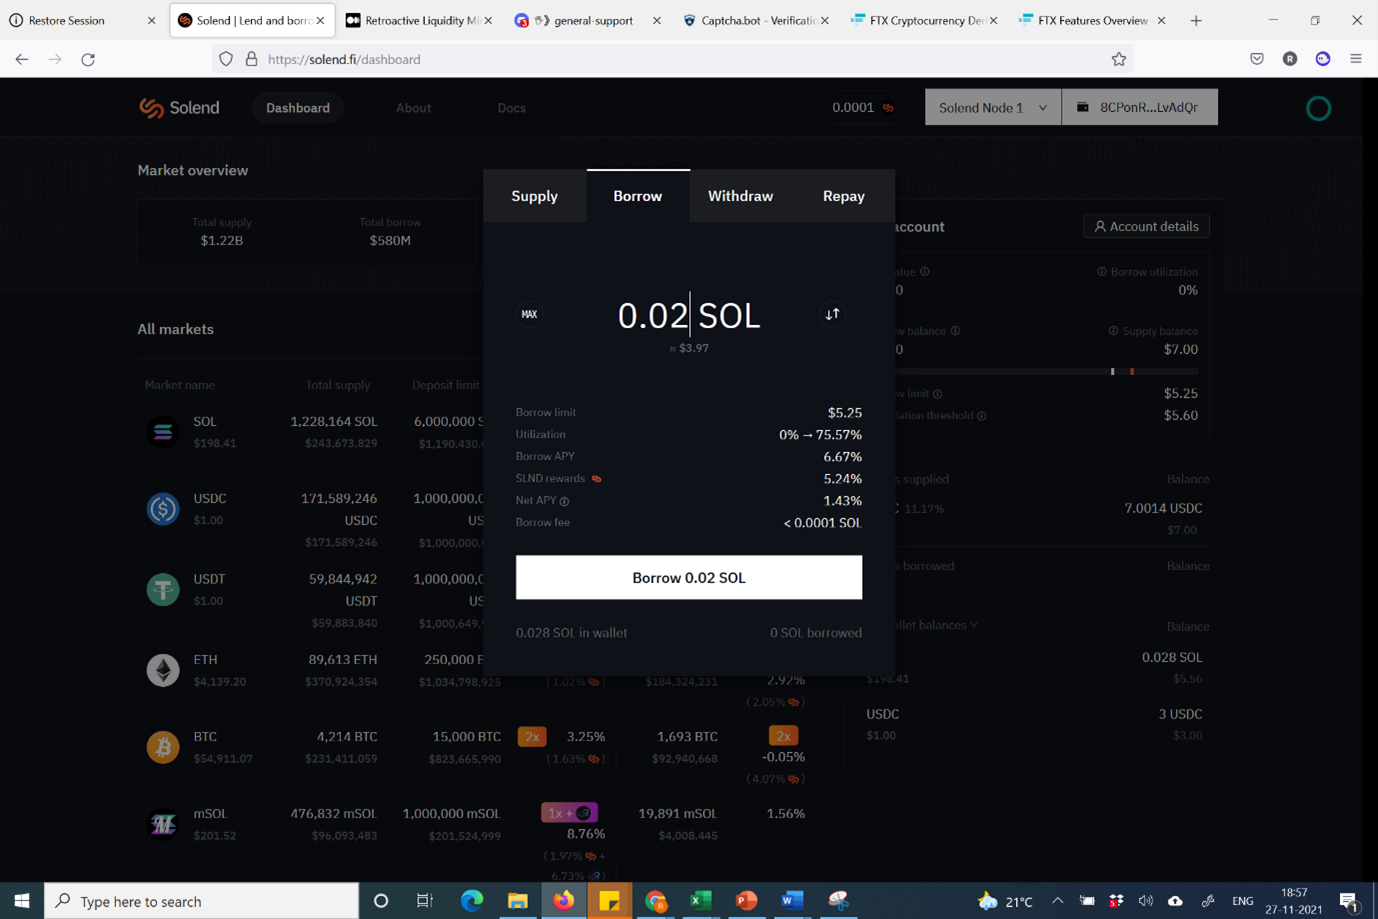Open the Windows Start menu
Screen dimensions: 1378x919
[22, 901]
